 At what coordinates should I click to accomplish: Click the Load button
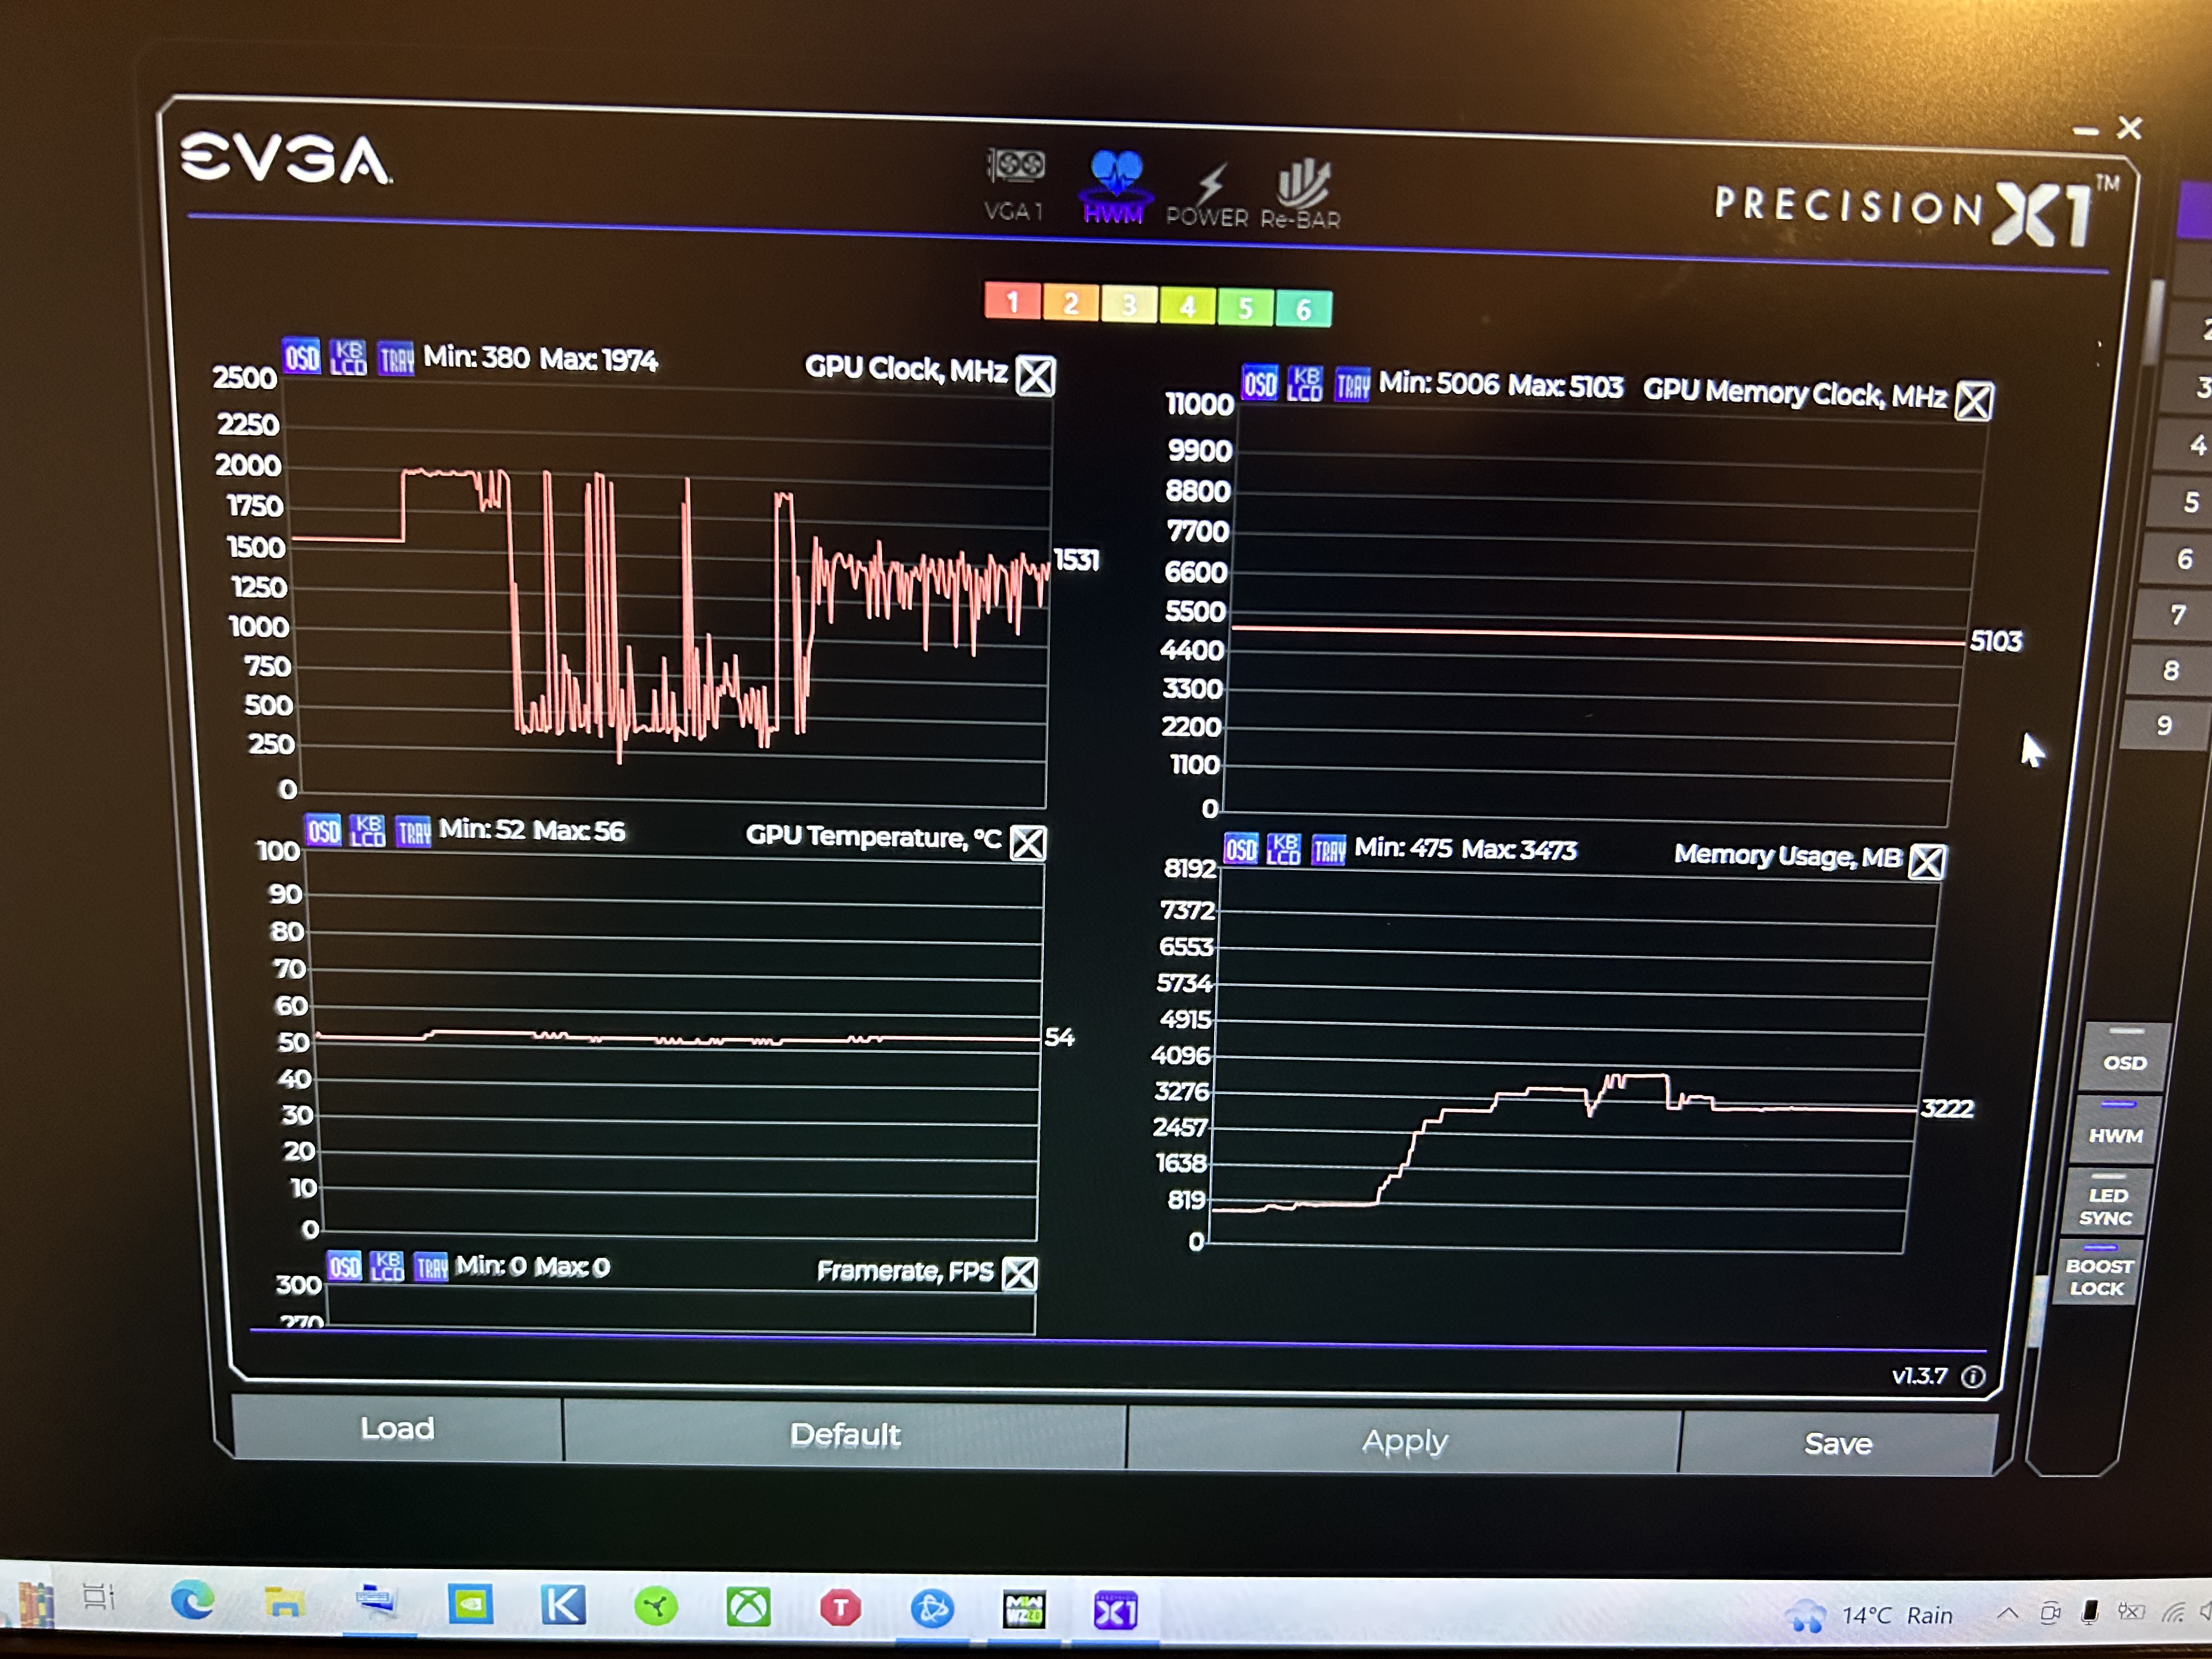point(397,1428)
